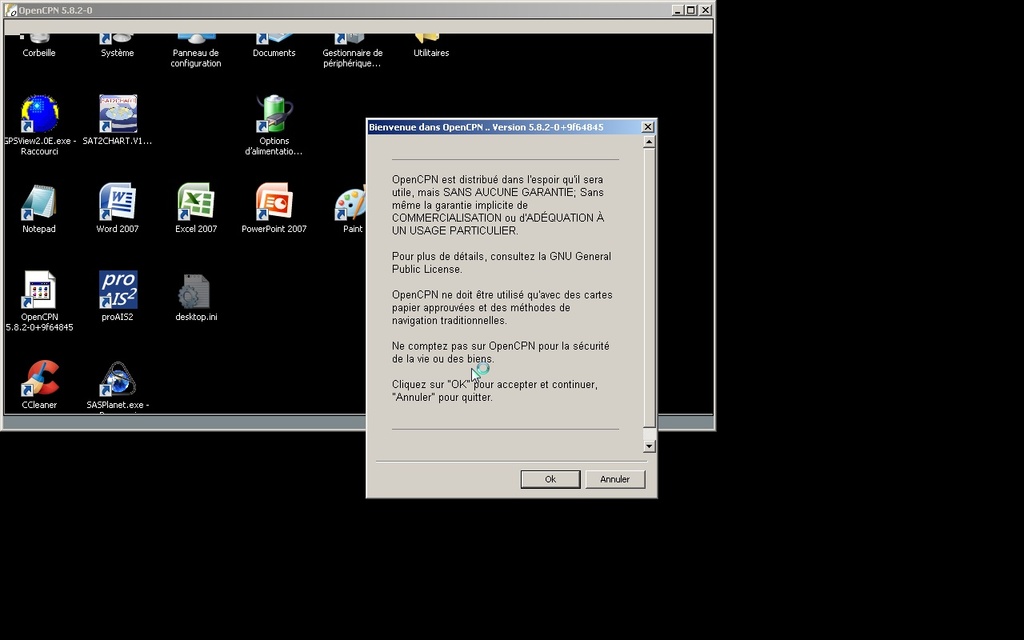Click the Panneau de configuration label
1024x640 pixels.
[x=196, y=58]
